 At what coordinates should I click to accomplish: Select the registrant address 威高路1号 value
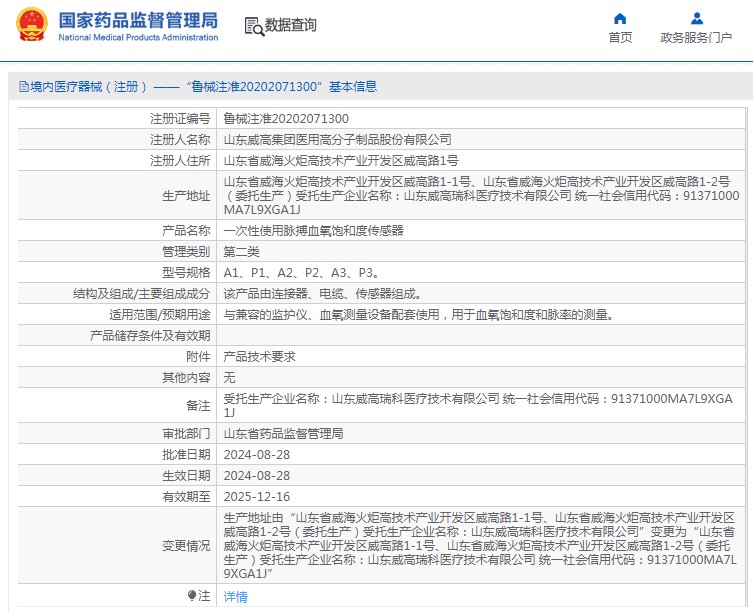coord(341,160)
